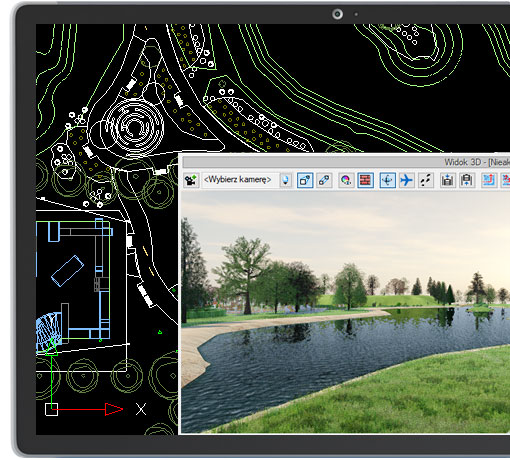Click the concentric circles feature in plan

coord(134,127)
